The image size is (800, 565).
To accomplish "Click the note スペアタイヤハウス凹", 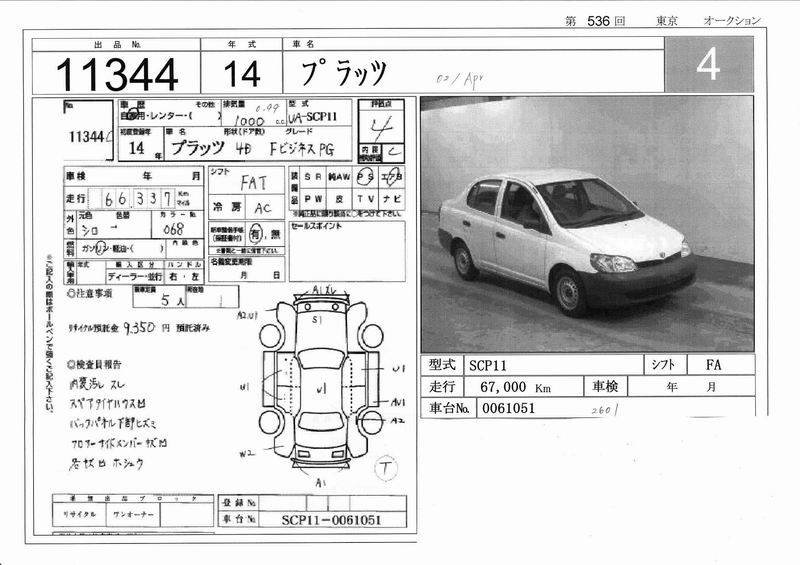I will [x=108, y=404].
